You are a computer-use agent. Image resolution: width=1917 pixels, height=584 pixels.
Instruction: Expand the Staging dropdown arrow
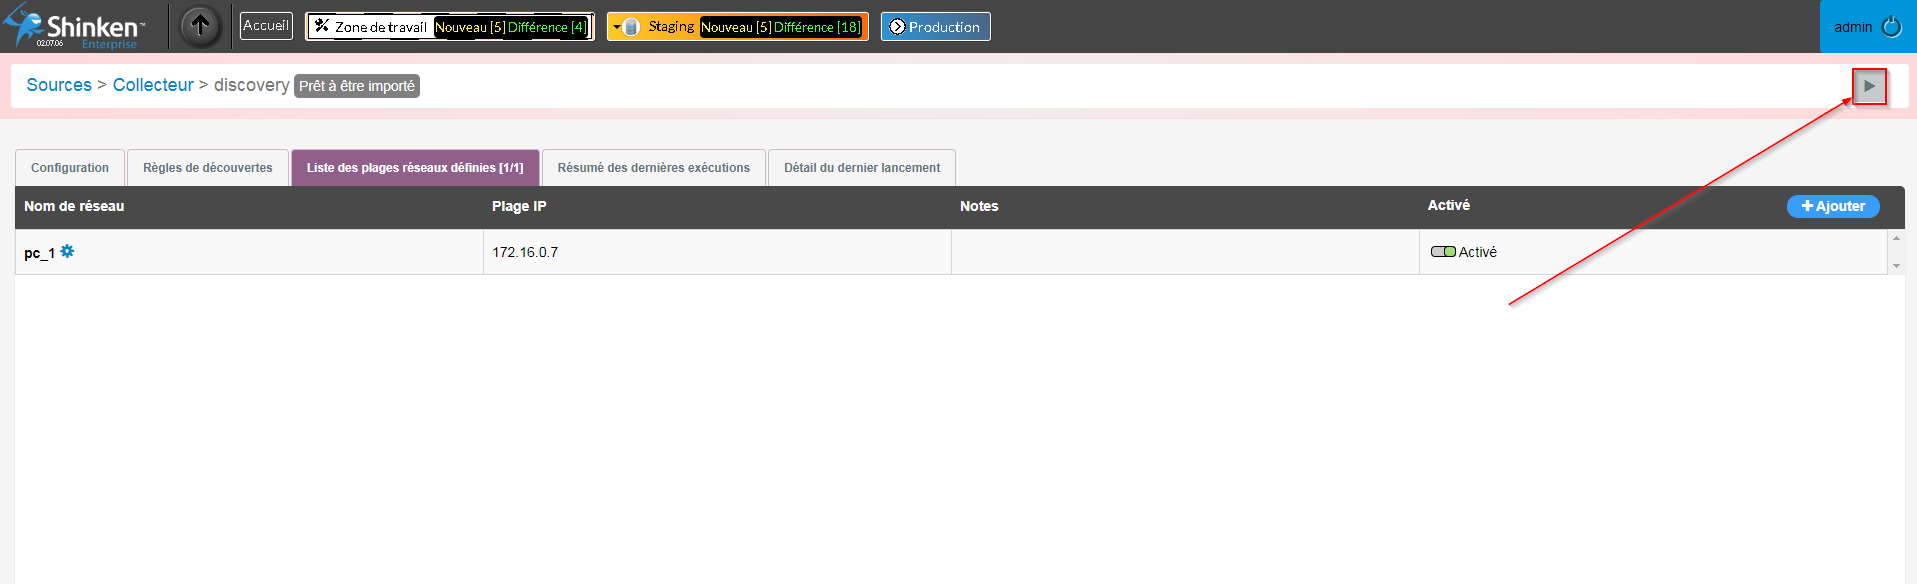point(616,27)
